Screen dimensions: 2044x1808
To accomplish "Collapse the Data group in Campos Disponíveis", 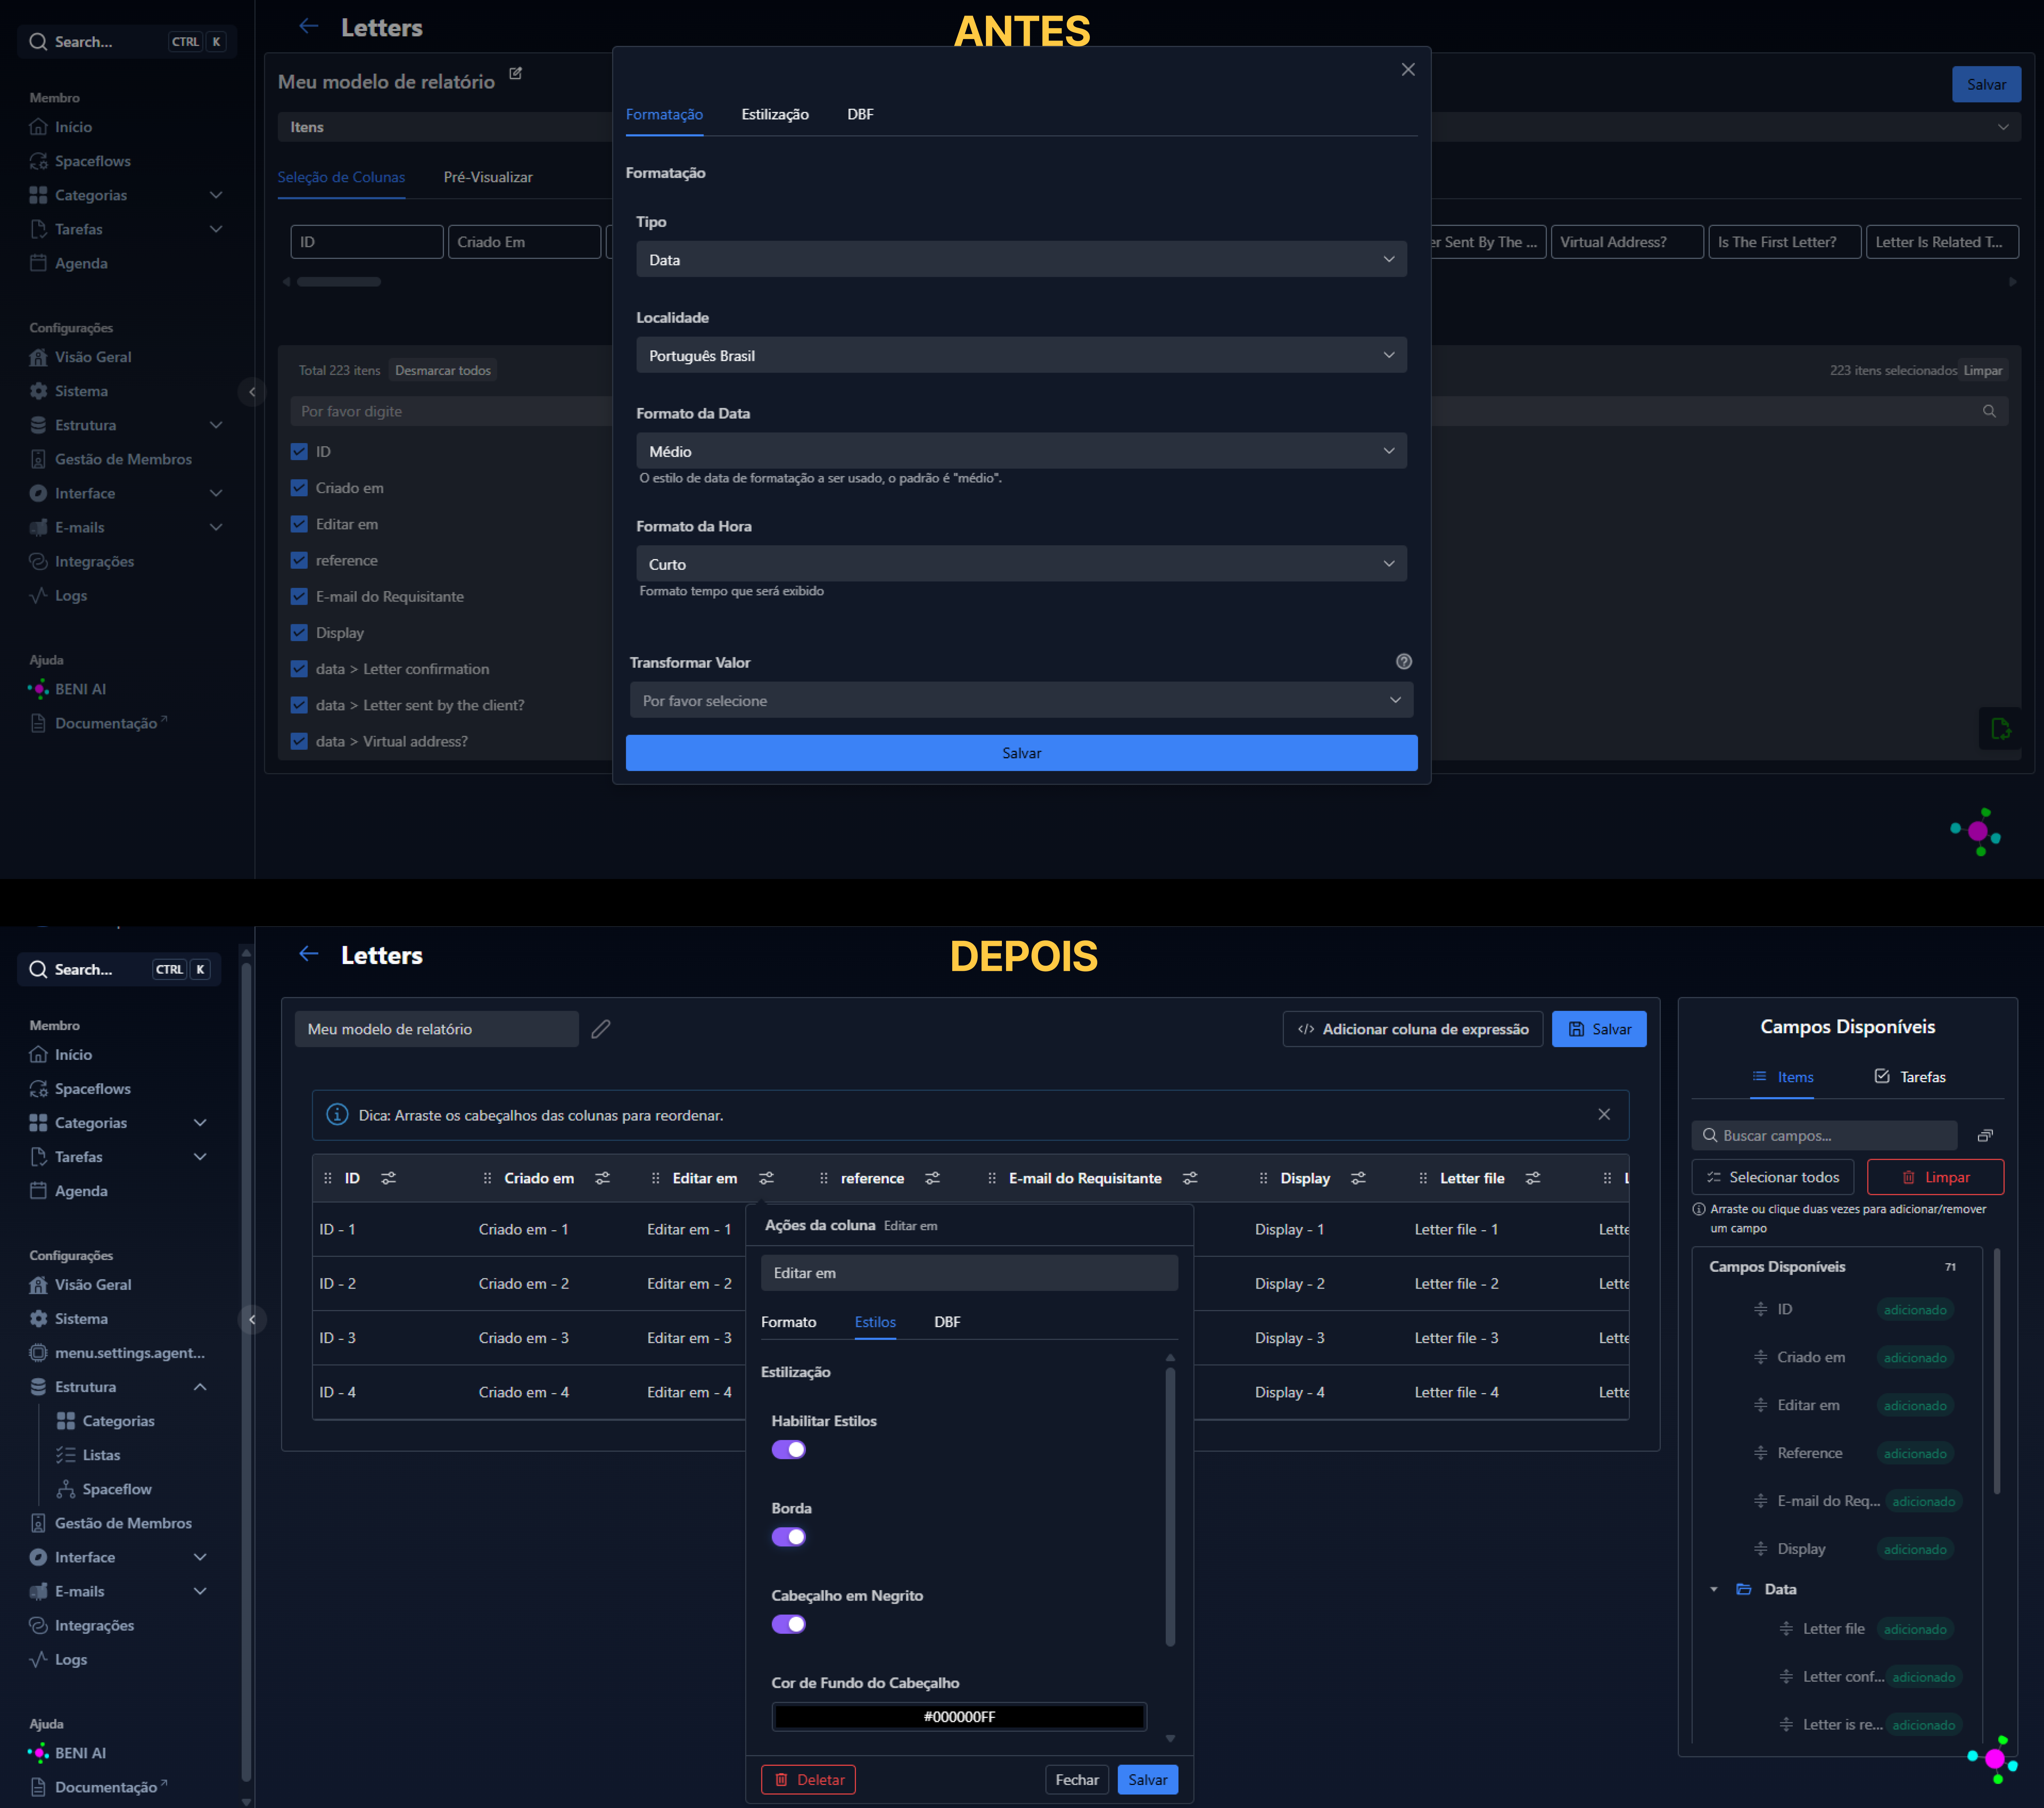I will pyautogui.click(x=1714, y=1589).
